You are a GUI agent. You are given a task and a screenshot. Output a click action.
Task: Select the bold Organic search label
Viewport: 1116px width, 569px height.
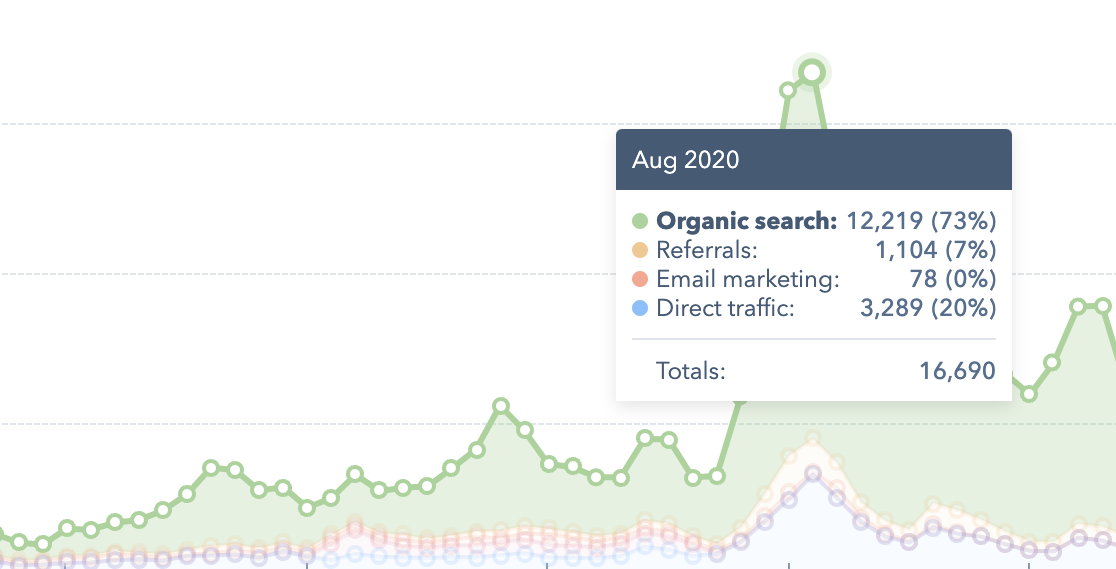(747, 221)
